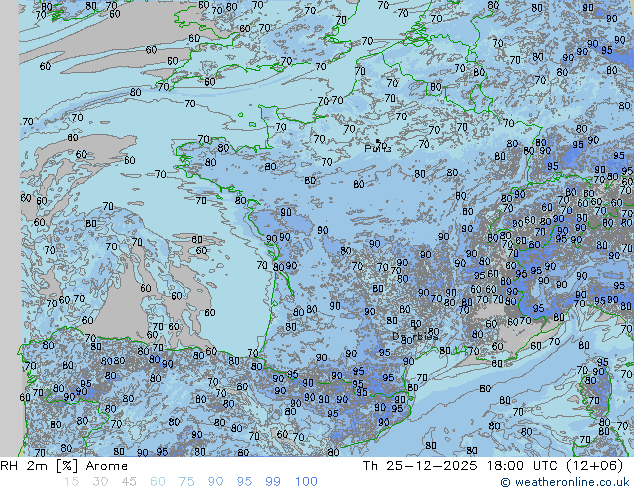Image resolution: width=634 pixels, height=490 pixels.
Task: Click legend value 100
Action: click(x=306, y=482)
